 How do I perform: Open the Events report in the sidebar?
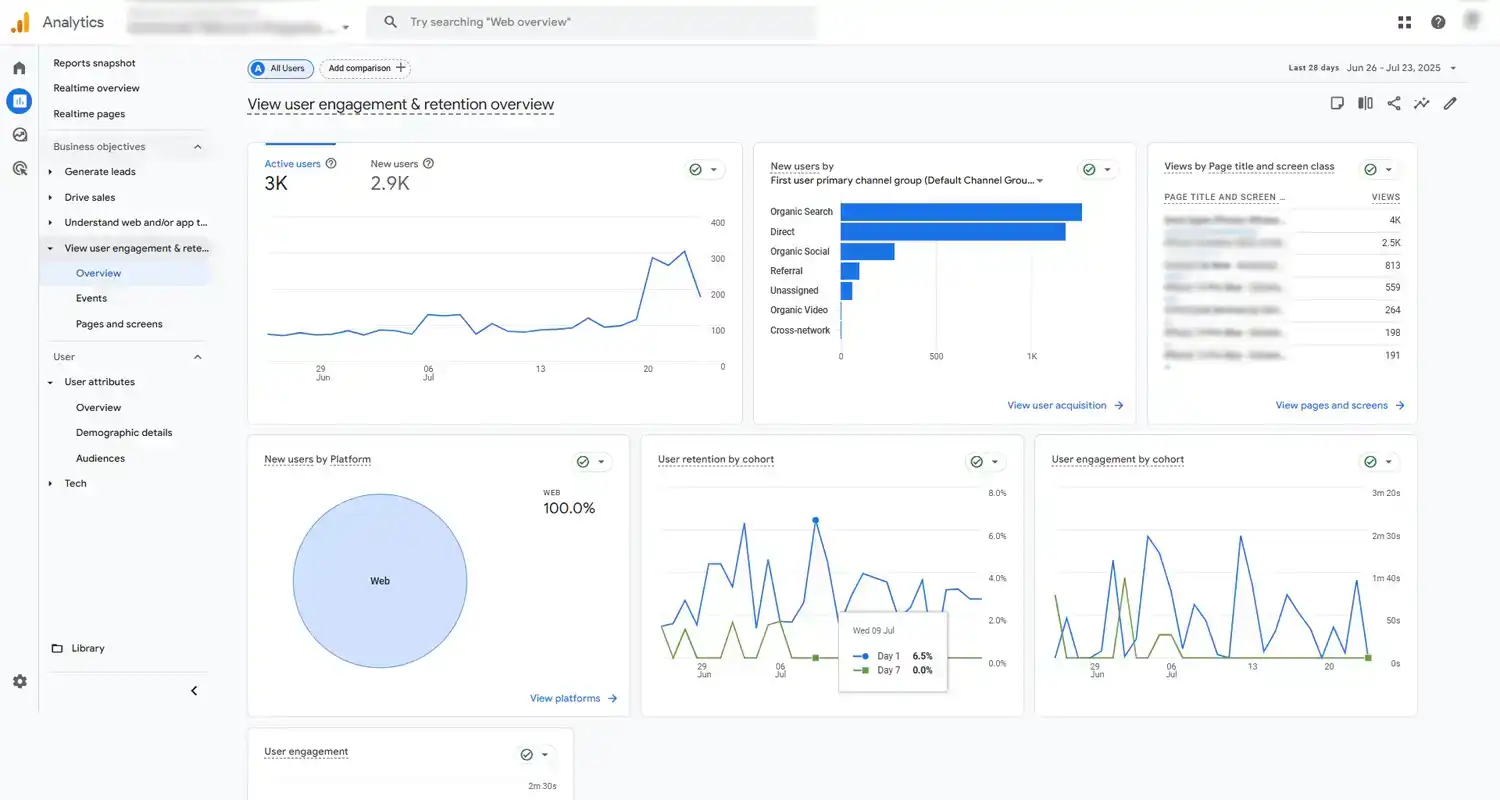[x=91, y=298]
